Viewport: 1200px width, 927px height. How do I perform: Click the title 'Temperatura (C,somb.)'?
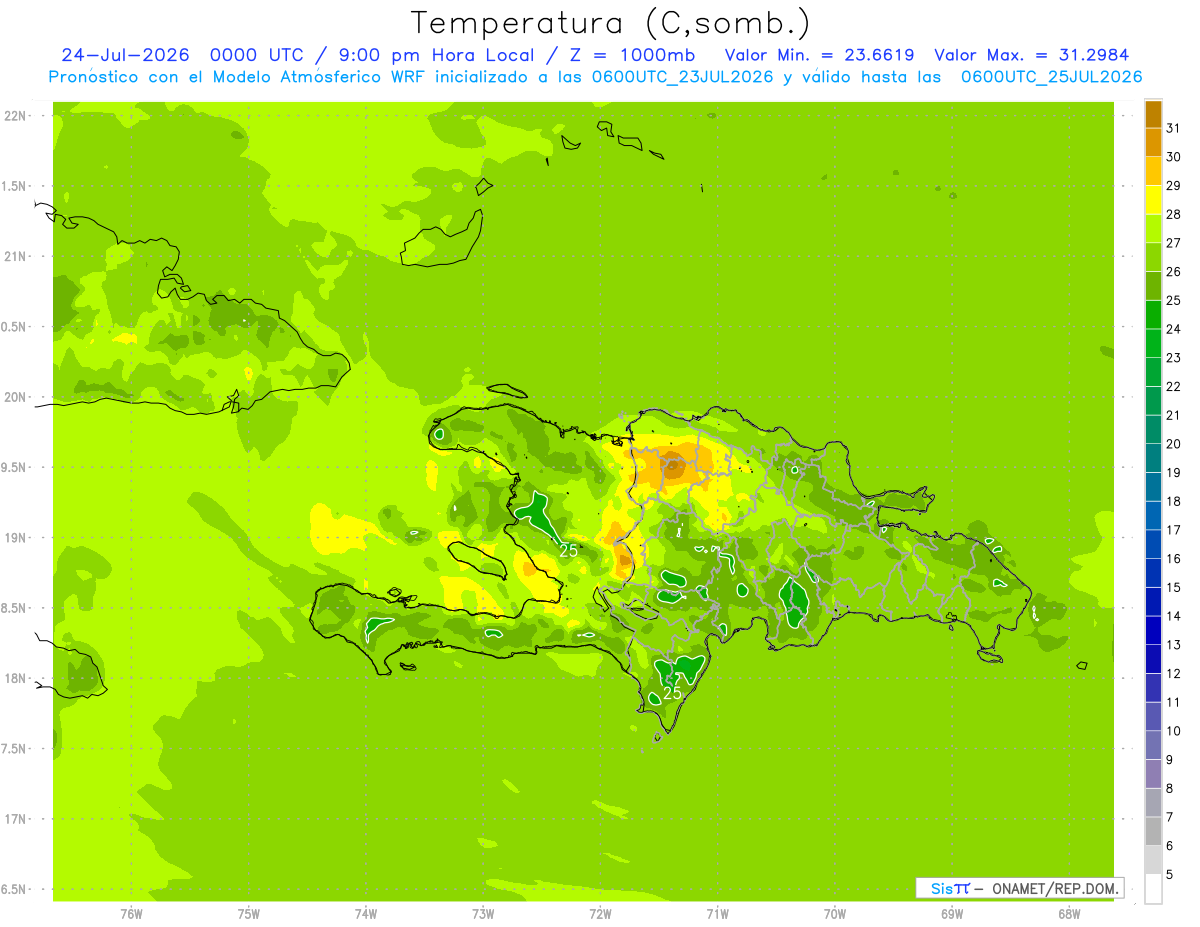611,23
